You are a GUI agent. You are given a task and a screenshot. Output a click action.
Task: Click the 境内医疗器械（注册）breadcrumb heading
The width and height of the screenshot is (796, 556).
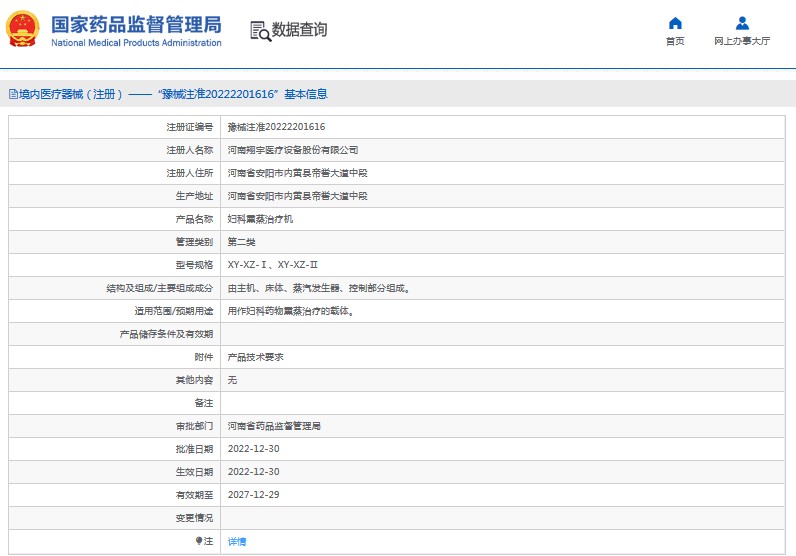[x=71, y=94]
